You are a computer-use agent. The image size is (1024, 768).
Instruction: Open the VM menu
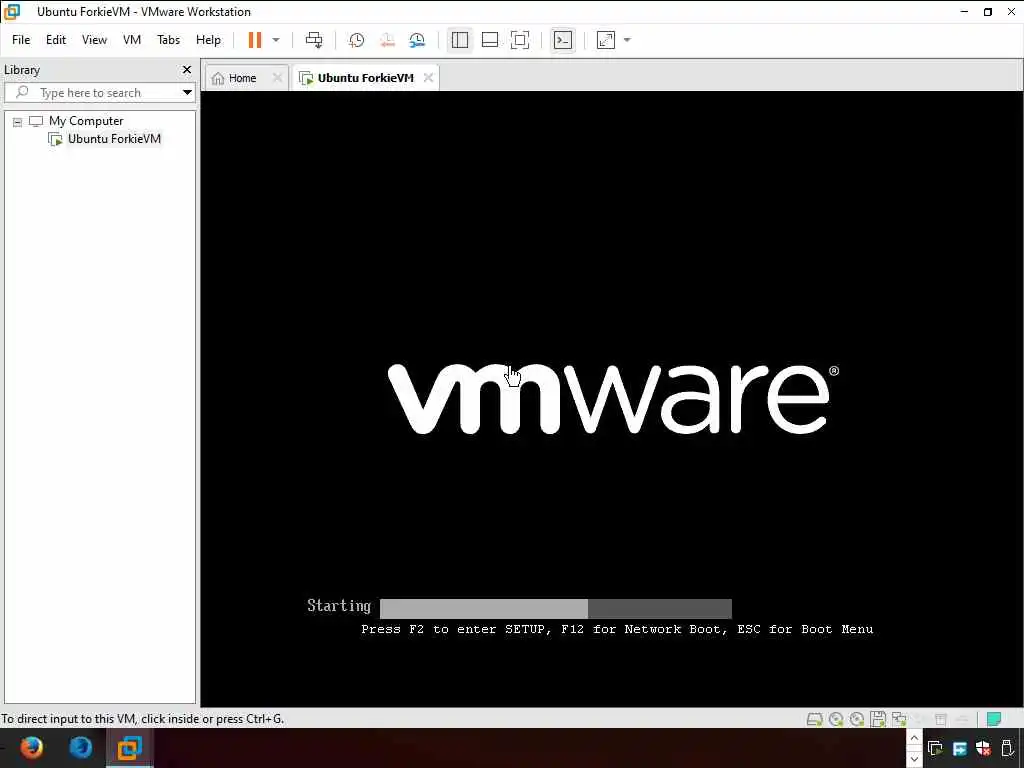[132, 40]
